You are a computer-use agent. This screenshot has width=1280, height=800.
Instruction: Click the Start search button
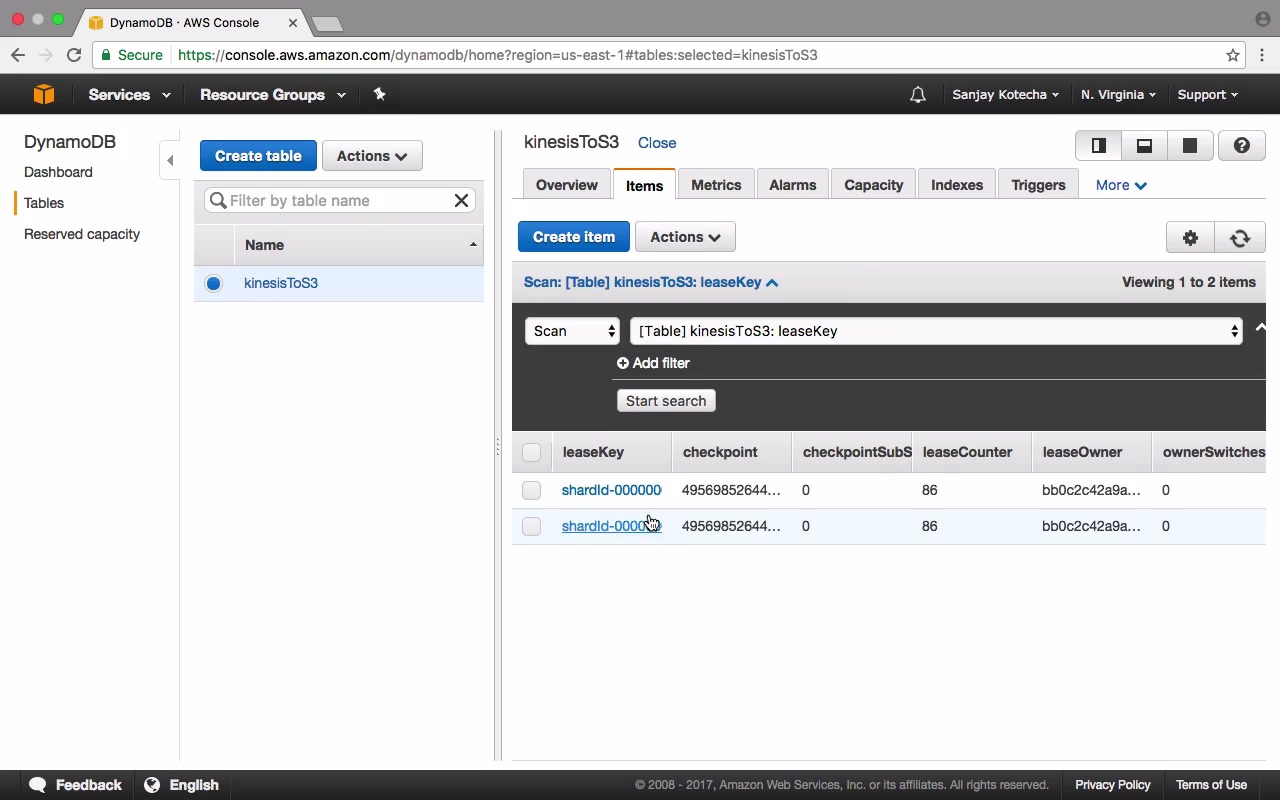pos(666,401)
